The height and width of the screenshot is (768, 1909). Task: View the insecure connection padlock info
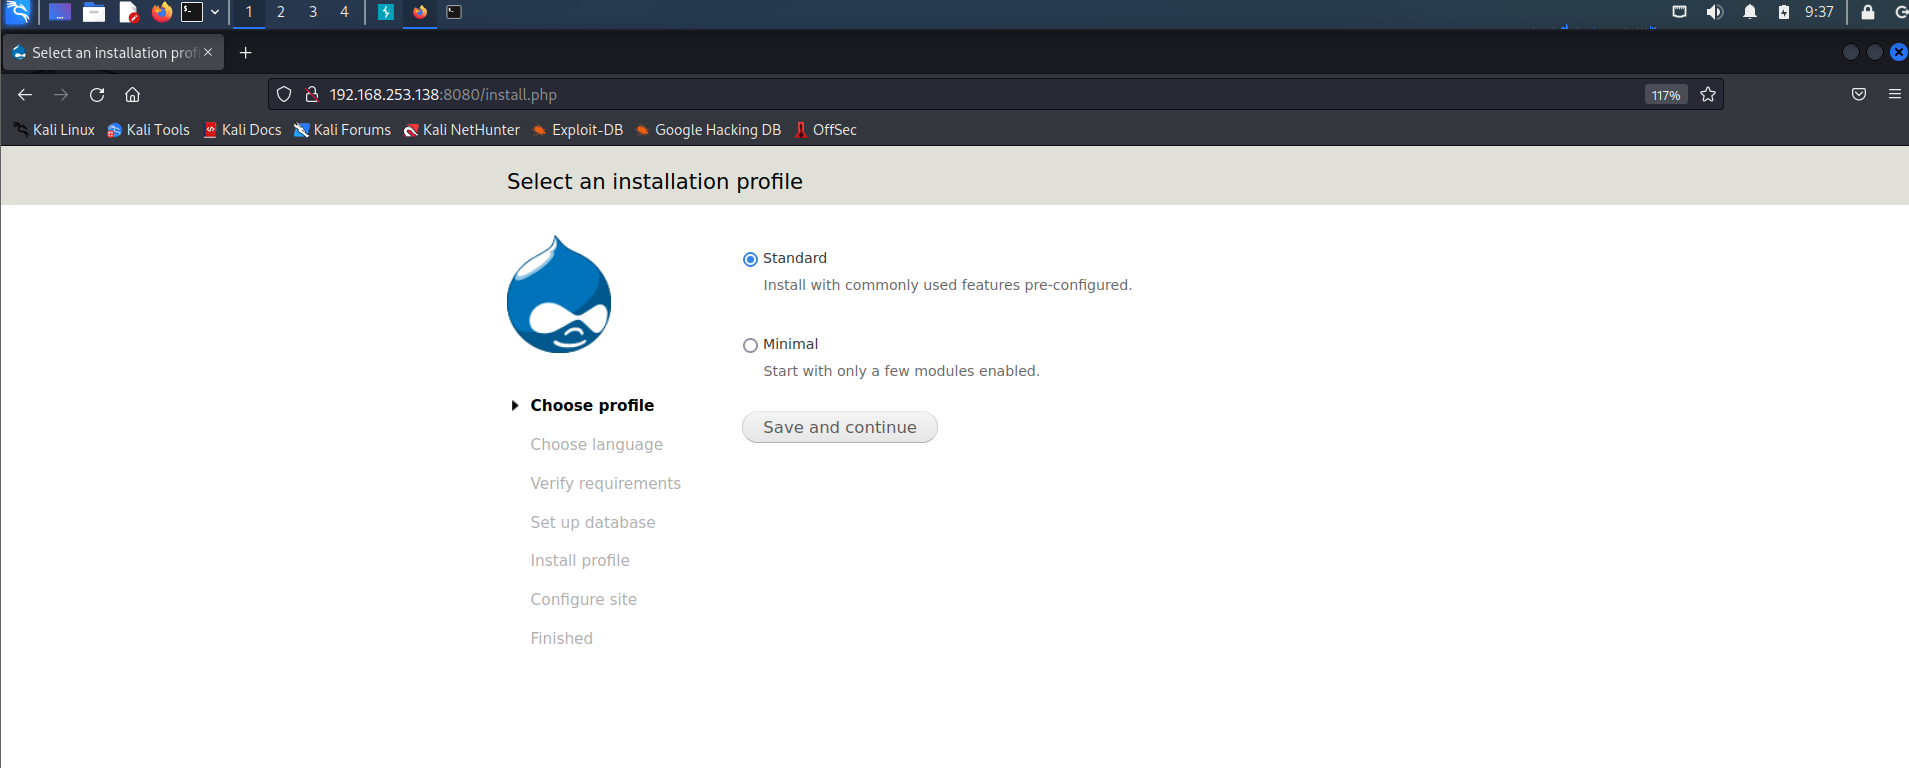coord(312,94)
